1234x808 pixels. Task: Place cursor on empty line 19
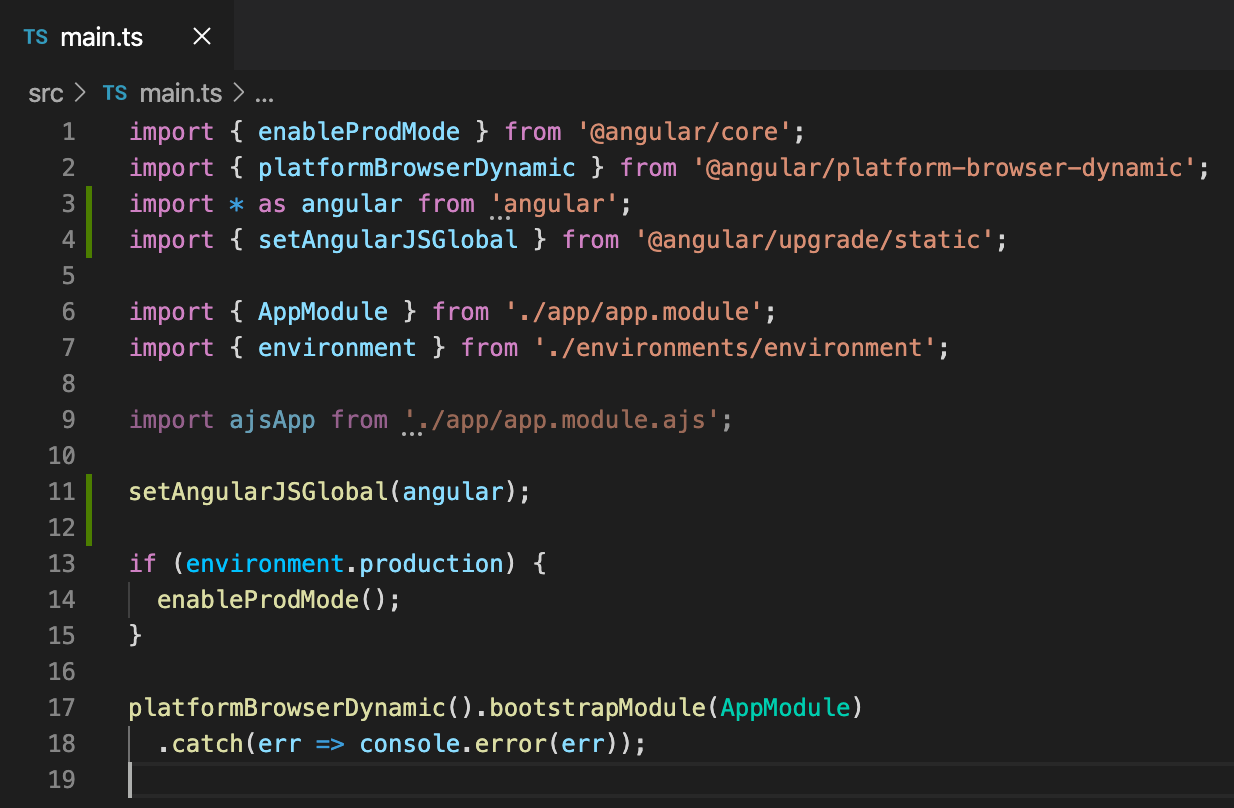(x=680, y=780)
